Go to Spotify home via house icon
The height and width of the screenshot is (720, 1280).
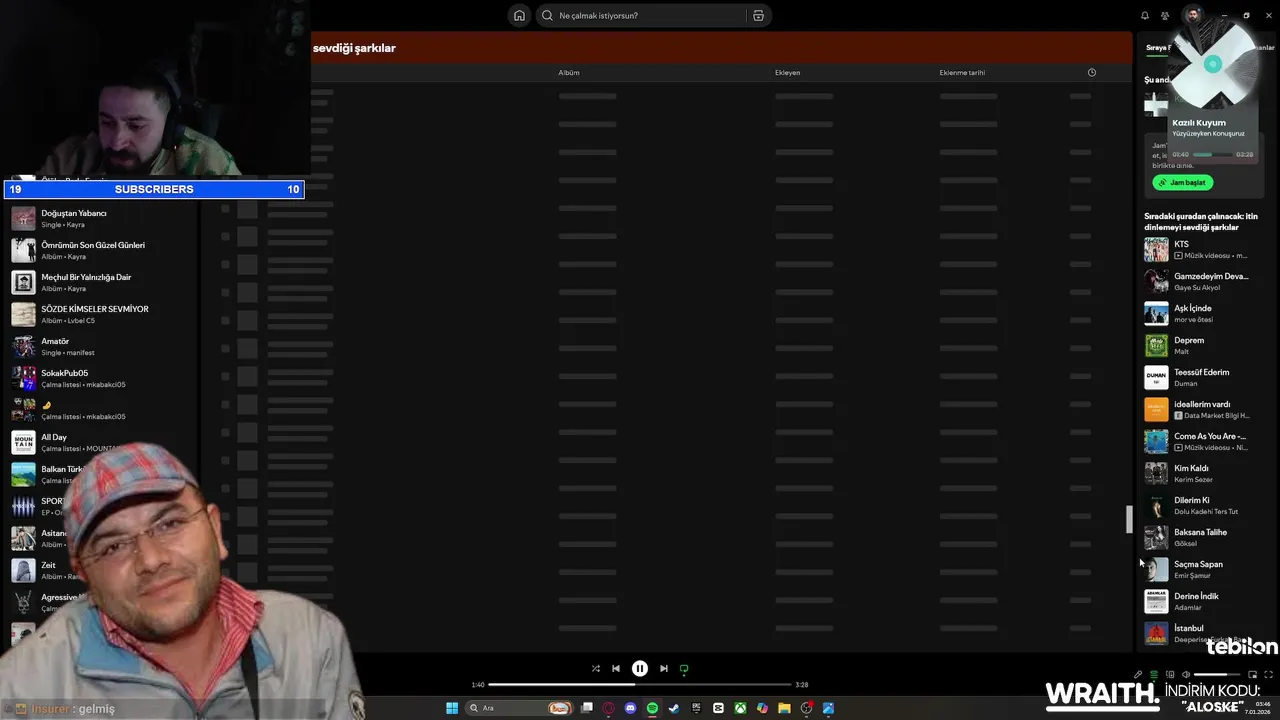[519, 15]
